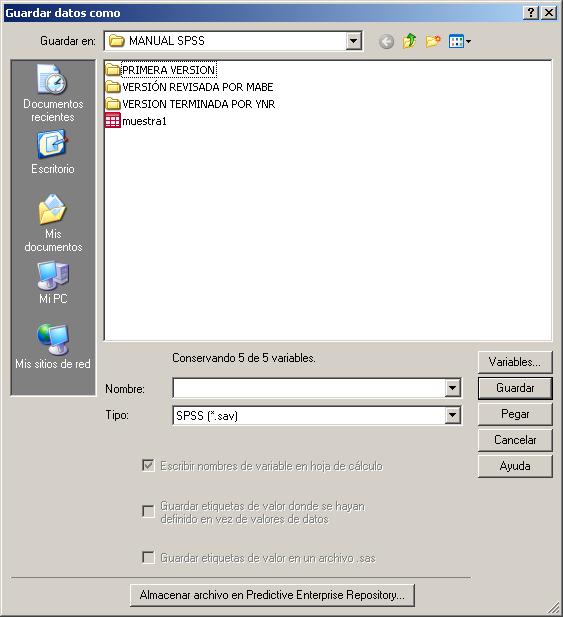Click the Ayuda button
The height and width of the screenshot is (617, 563).
(515, 466)
